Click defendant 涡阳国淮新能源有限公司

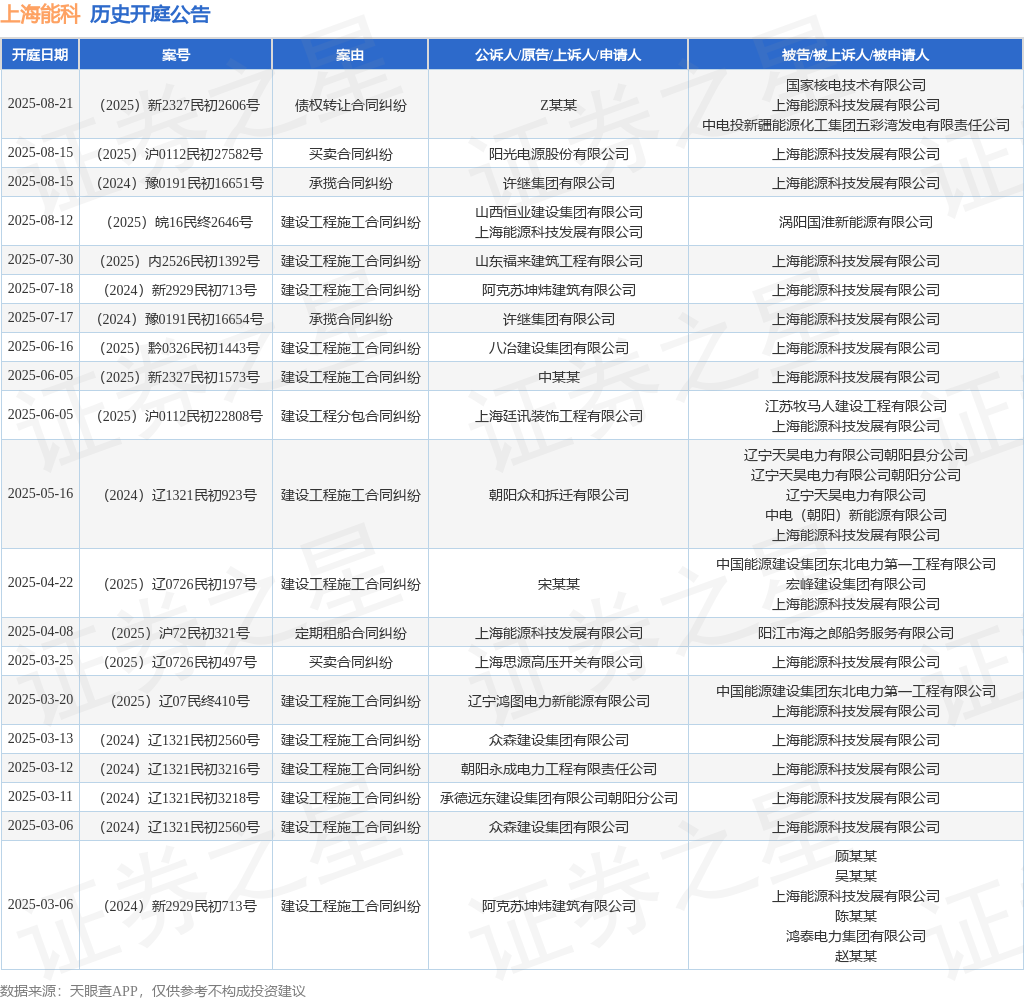coord(856,222)
